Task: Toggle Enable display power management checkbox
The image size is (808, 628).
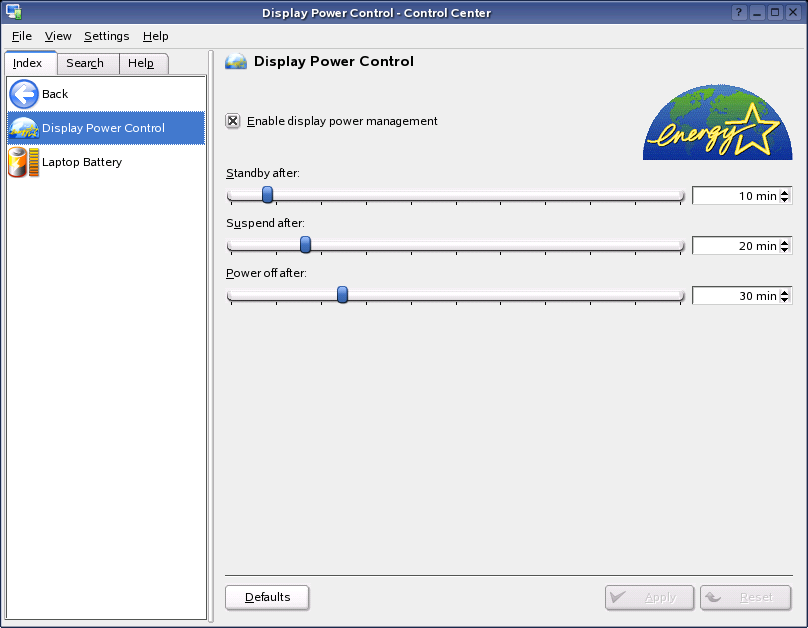Action: click(x=232, y=121)
